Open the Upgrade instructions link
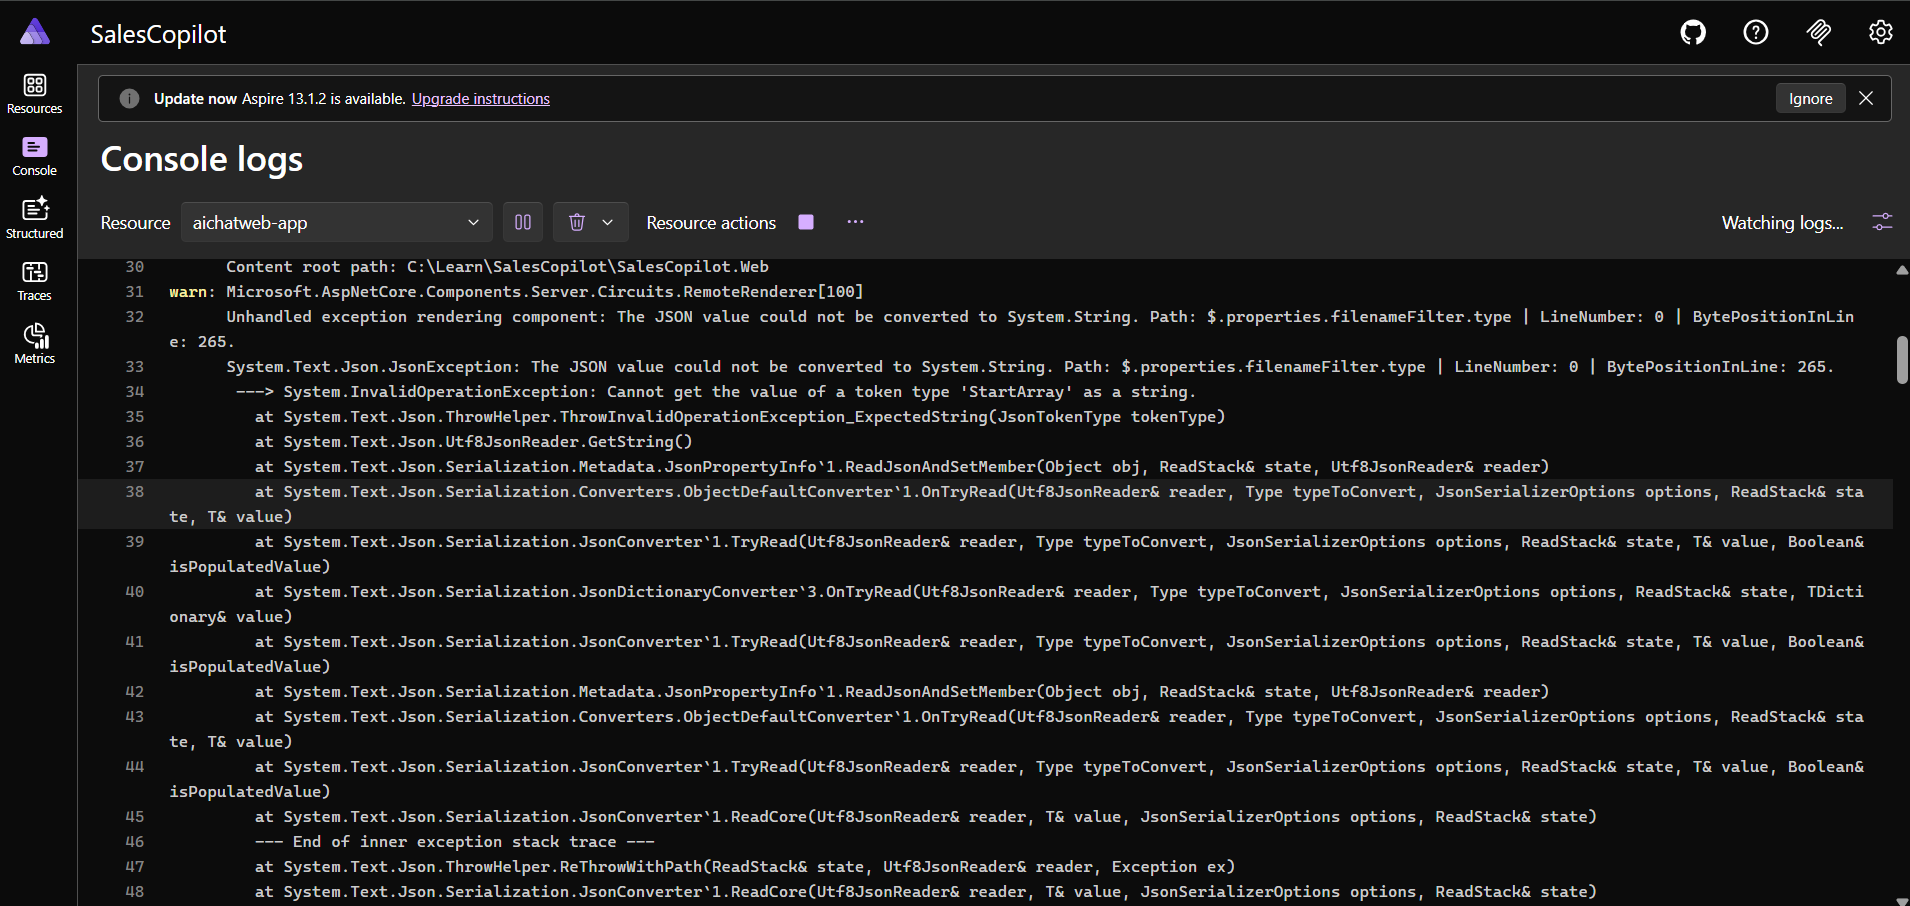1910x906 pixels. pyautogui.click(x=480, y=98)
